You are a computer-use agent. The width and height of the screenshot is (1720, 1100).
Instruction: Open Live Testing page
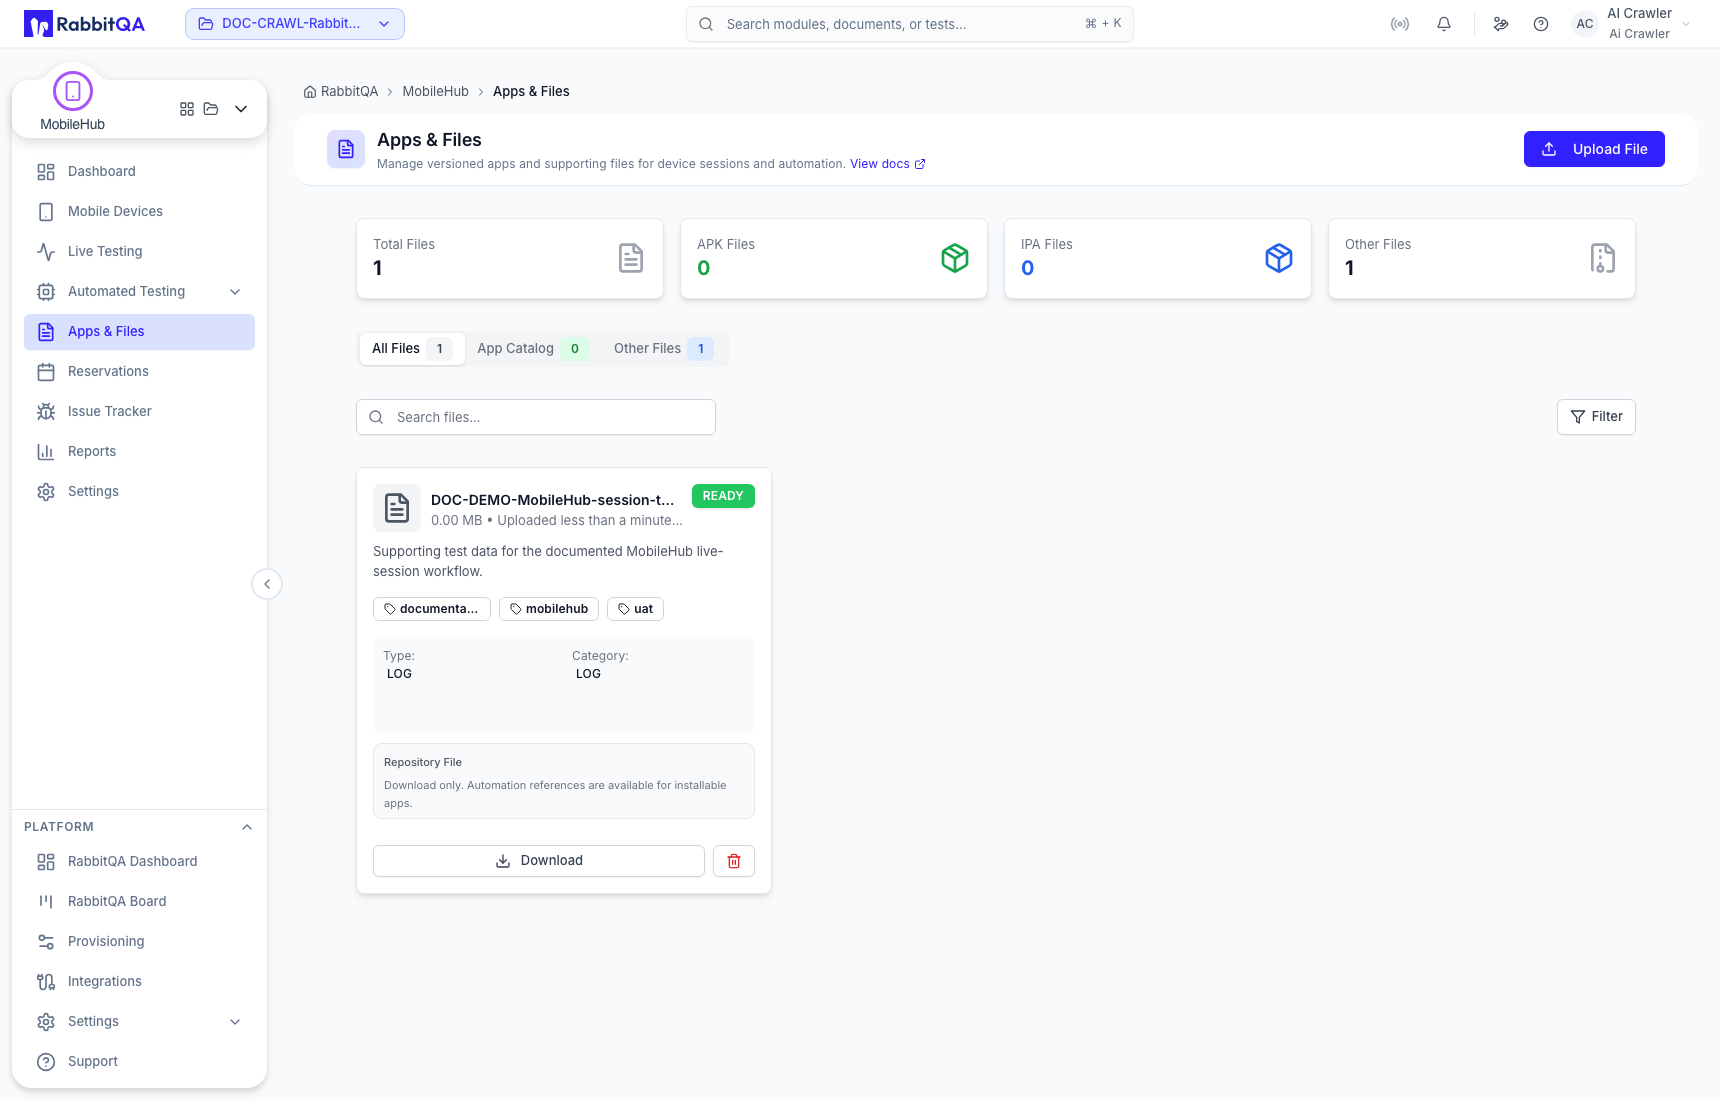[139, 252]
